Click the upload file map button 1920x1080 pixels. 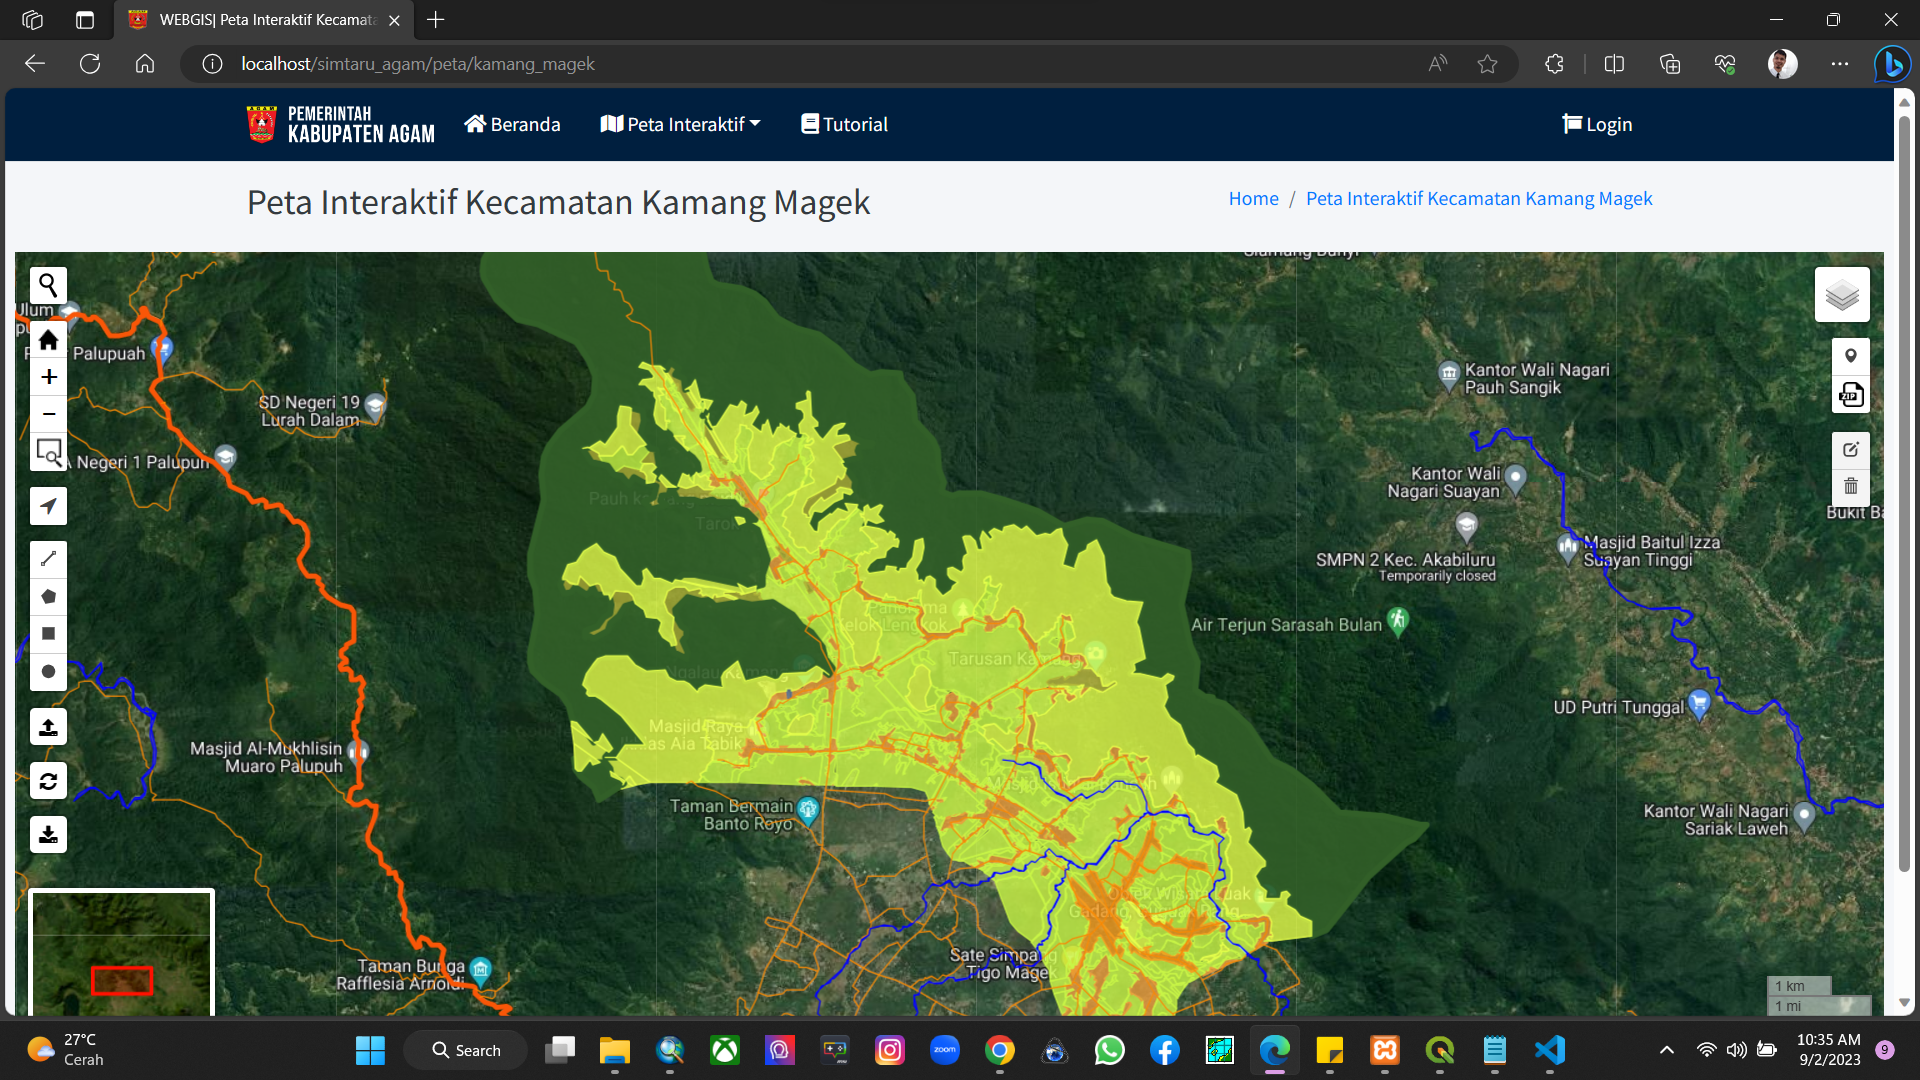point(48,727)
